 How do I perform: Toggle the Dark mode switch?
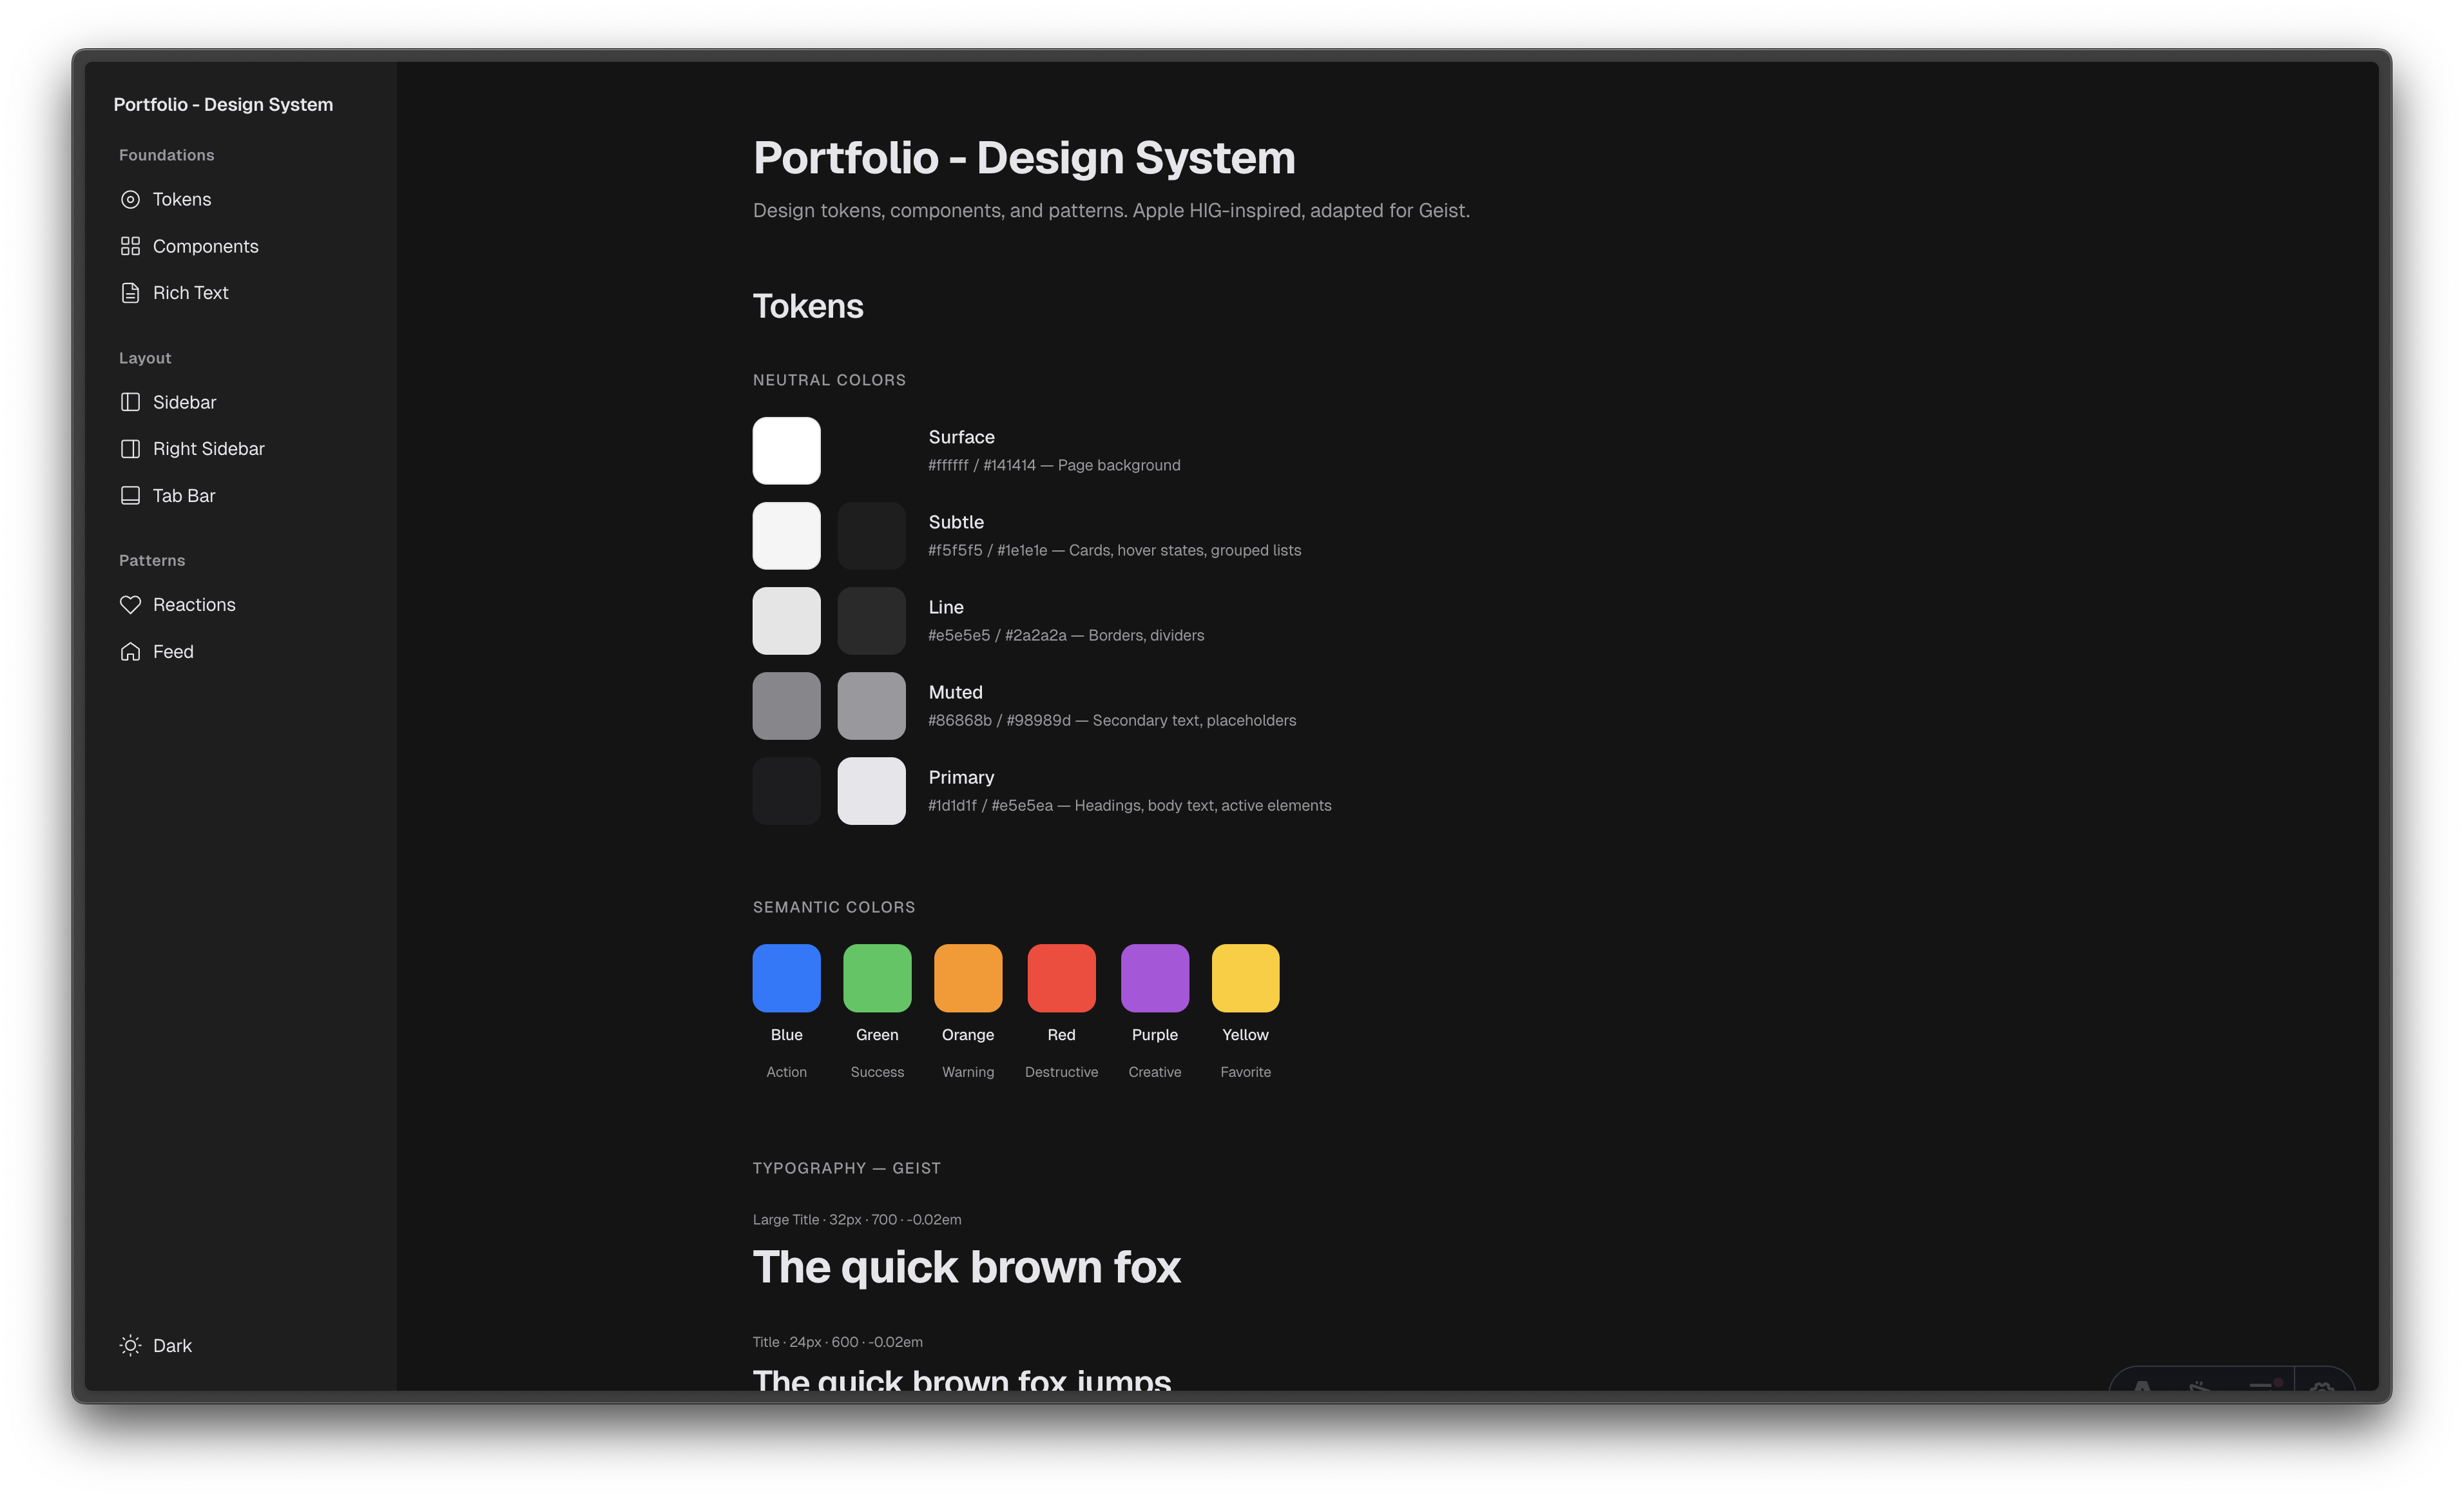155,1345
